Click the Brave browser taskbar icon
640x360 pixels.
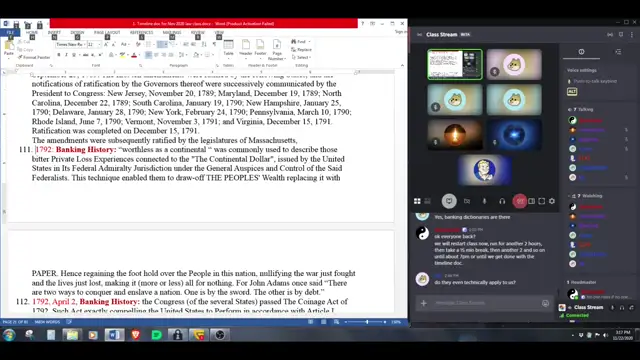tap(136, 335)
